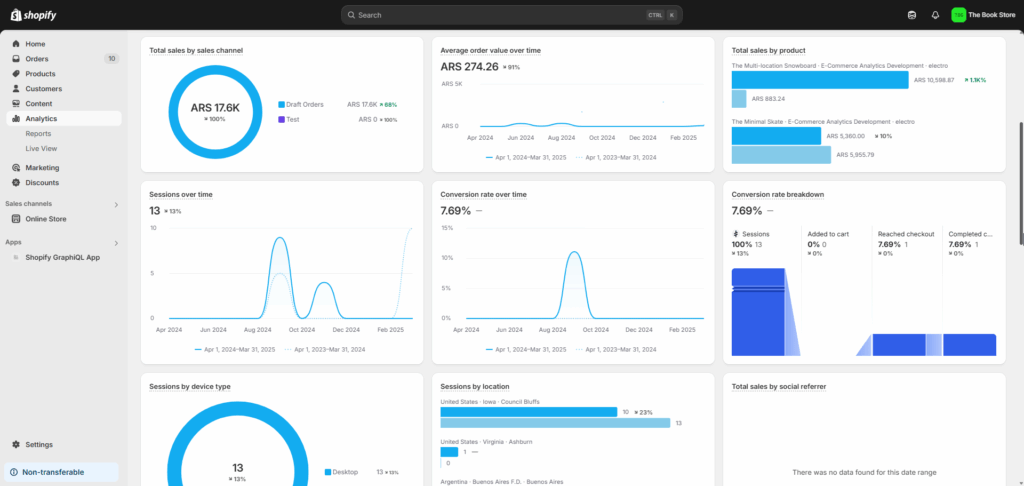Screen dimensions: 1024x486
Task: Click the Sessions icon in conversion breakdown
Action: coord(736,234)
